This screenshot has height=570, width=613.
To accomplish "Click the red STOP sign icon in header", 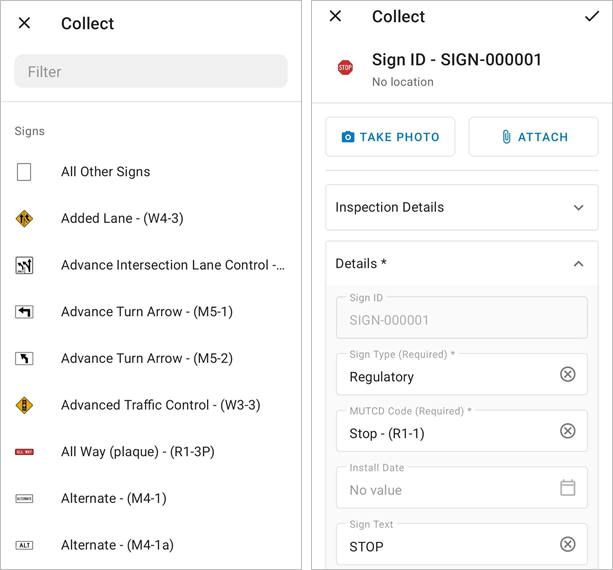I will click(x=345, y=68).
